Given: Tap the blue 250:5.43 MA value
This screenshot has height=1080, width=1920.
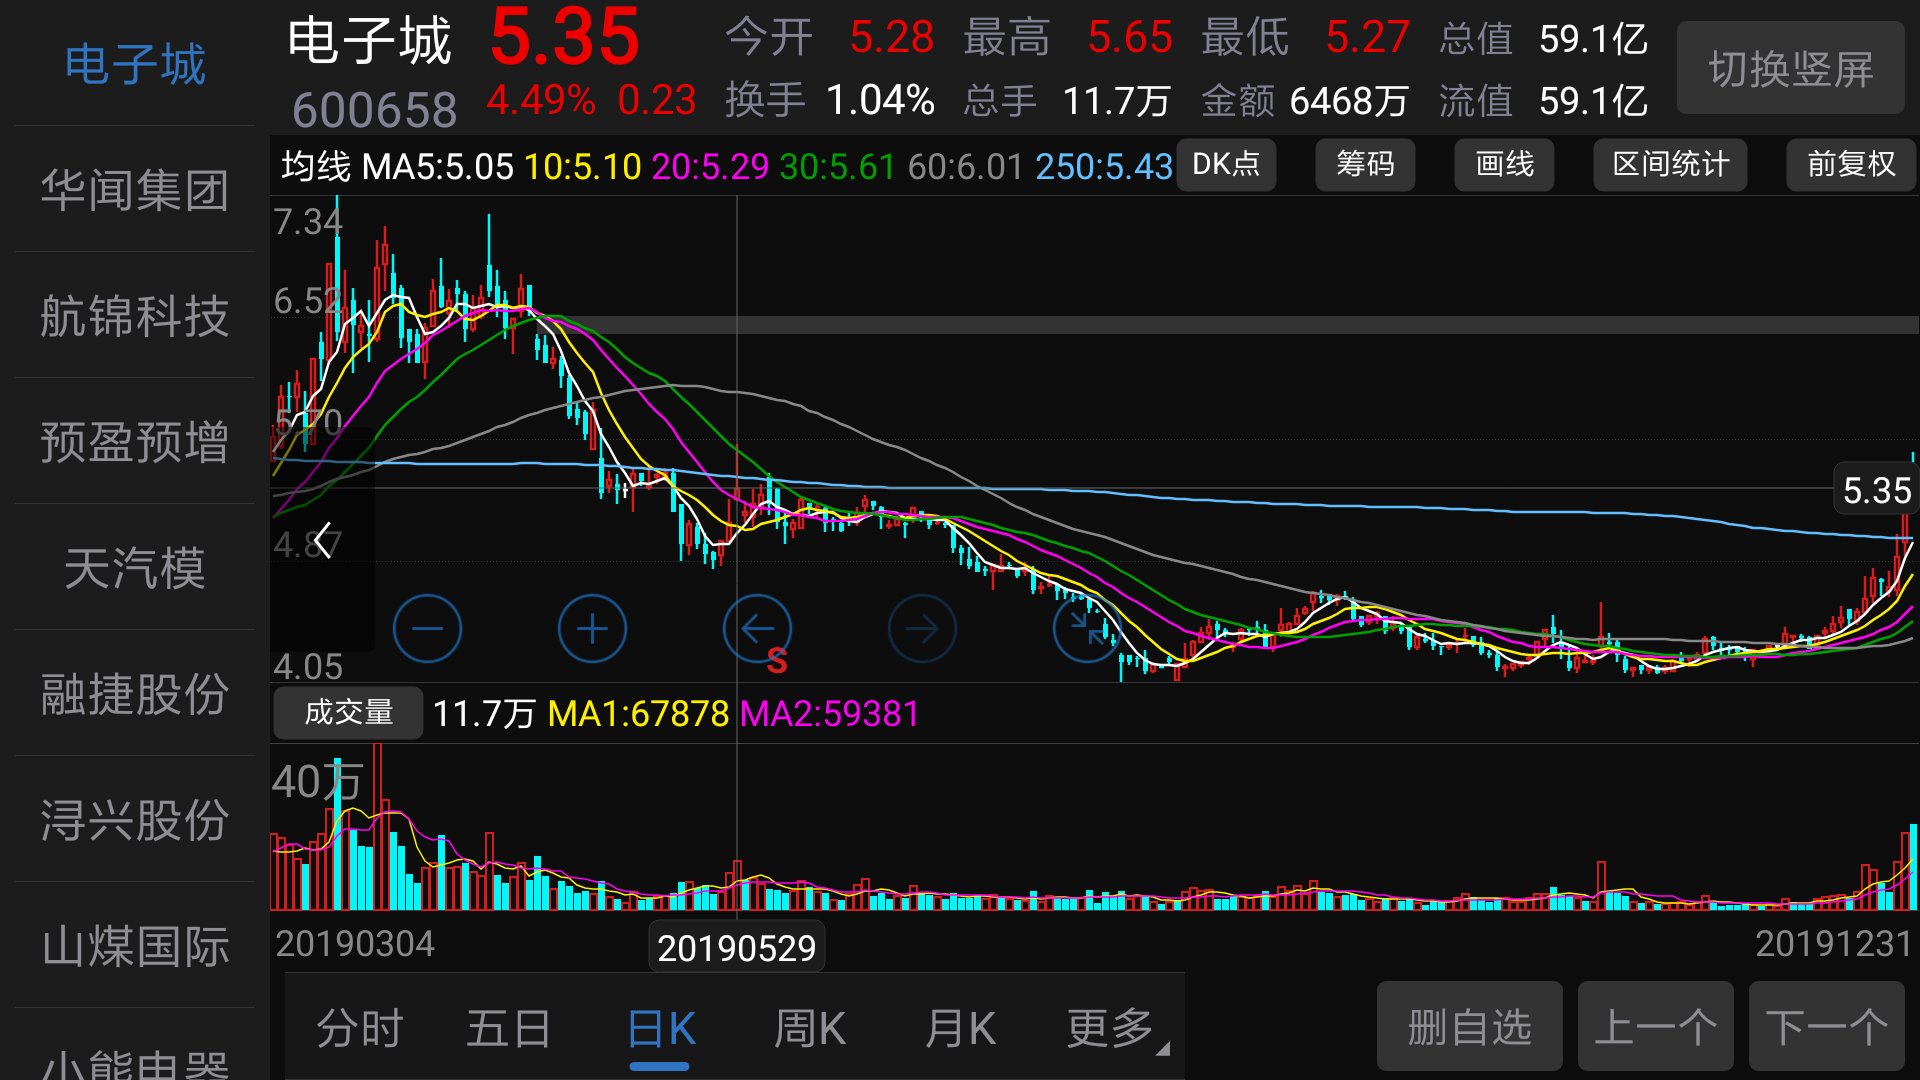Looking at the screenshot, I should [x=1104, y=166].
